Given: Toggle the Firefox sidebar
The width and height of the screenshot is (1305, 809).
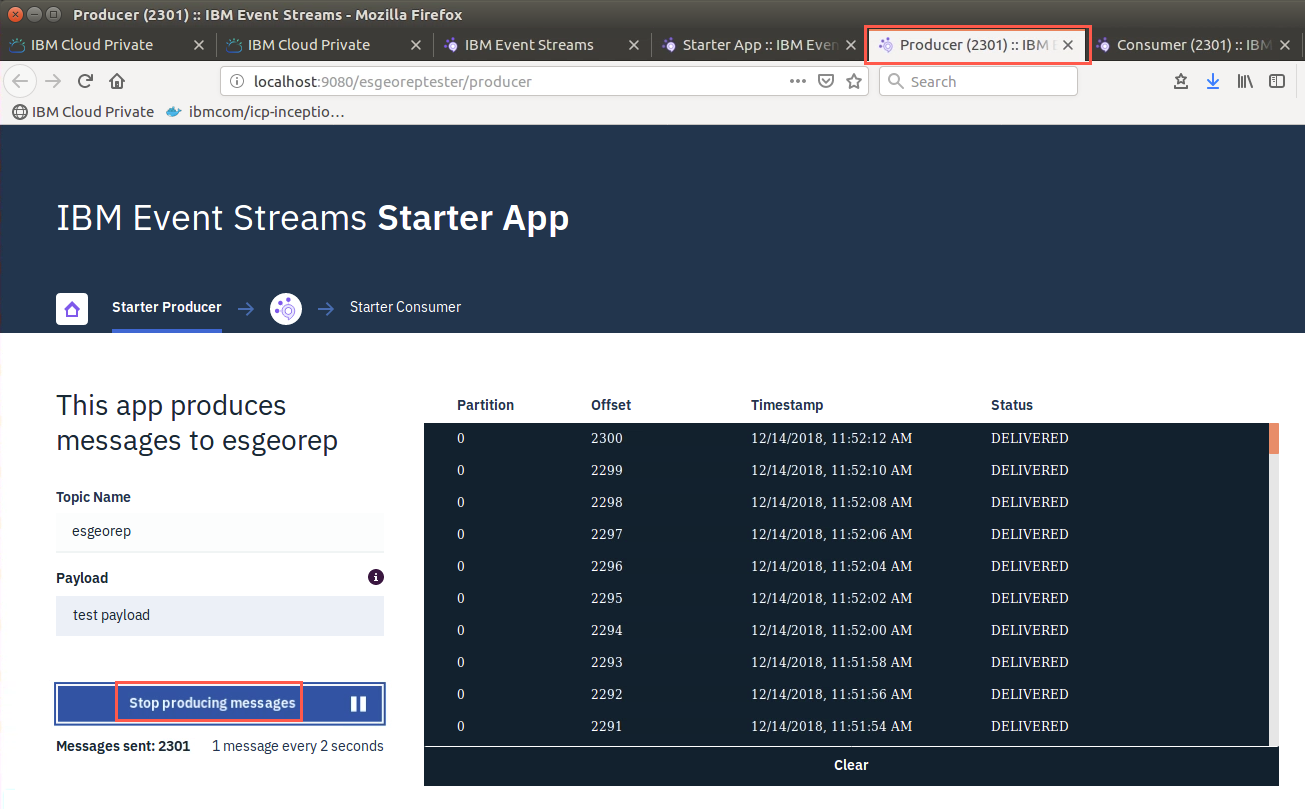Looking at the screenshot, I should (1277, 82).
